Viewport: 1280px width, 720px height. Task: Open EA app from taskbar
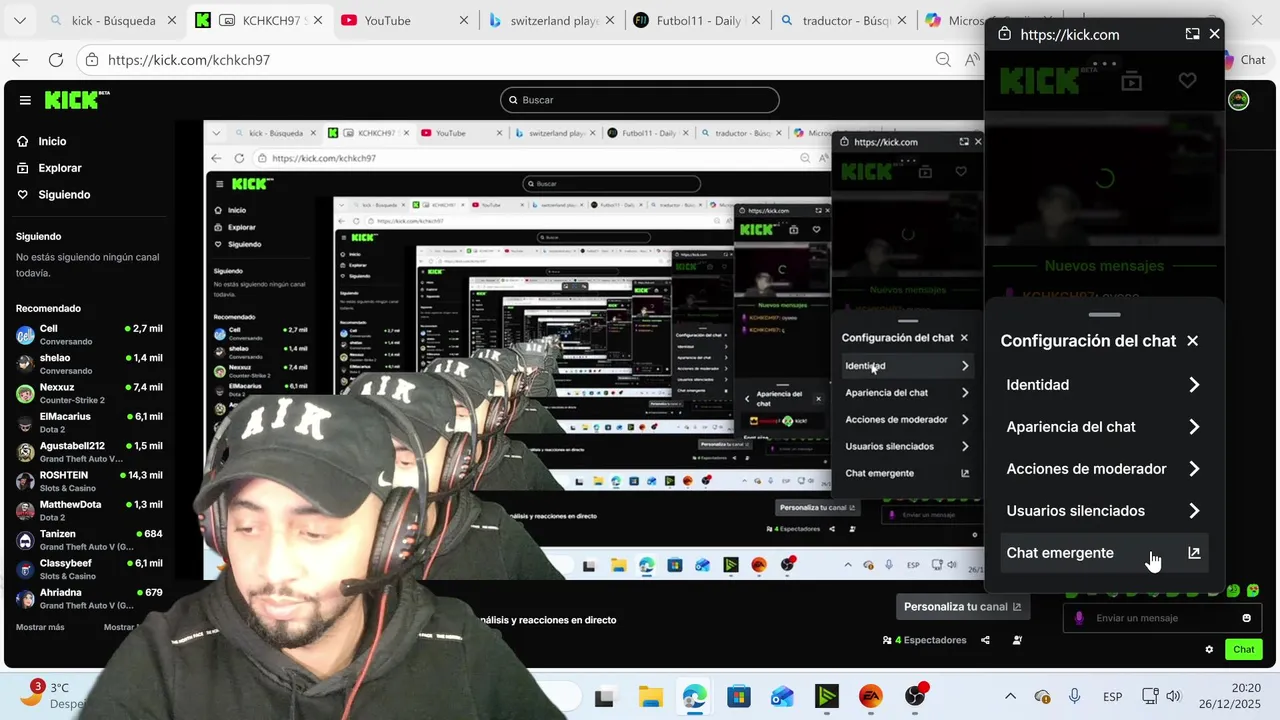coord(870,697)
